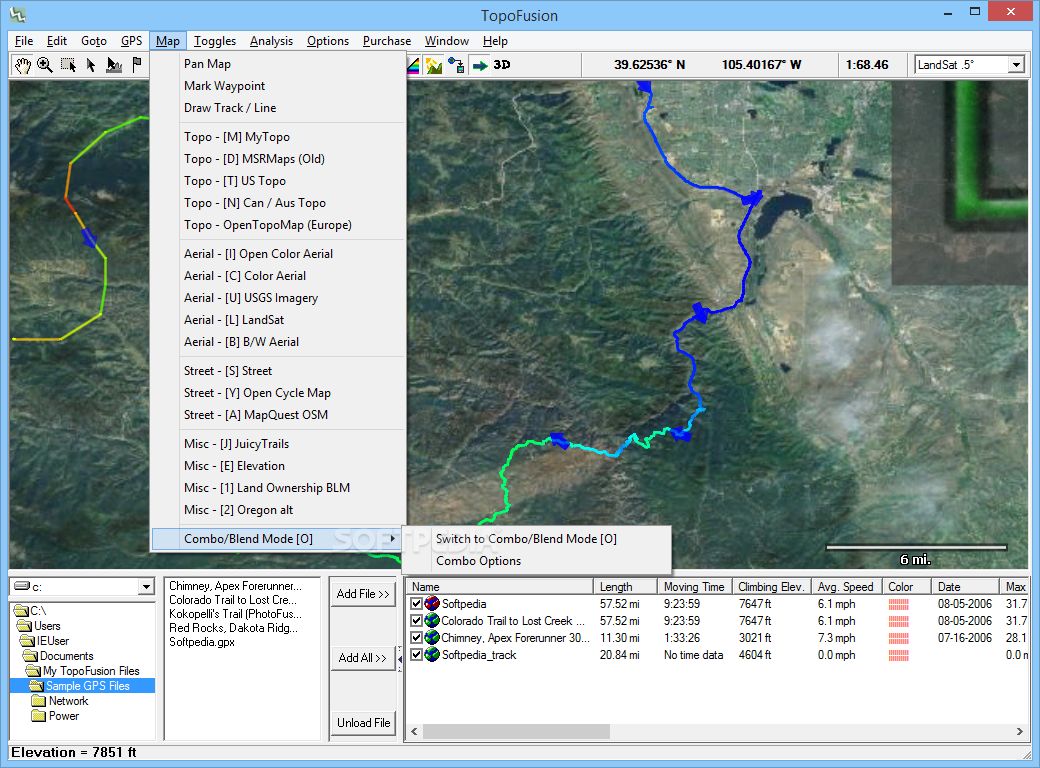Open the LandSat .5° map type dropdown
The height and width of the screenshot is (768, 1040).
1015,64
